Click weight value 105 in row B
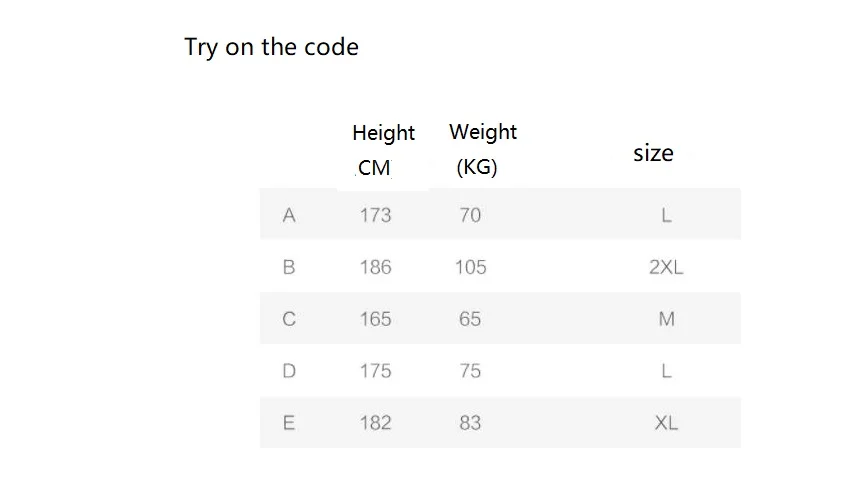This screenshot has width=866, height=498. [471, 267]
